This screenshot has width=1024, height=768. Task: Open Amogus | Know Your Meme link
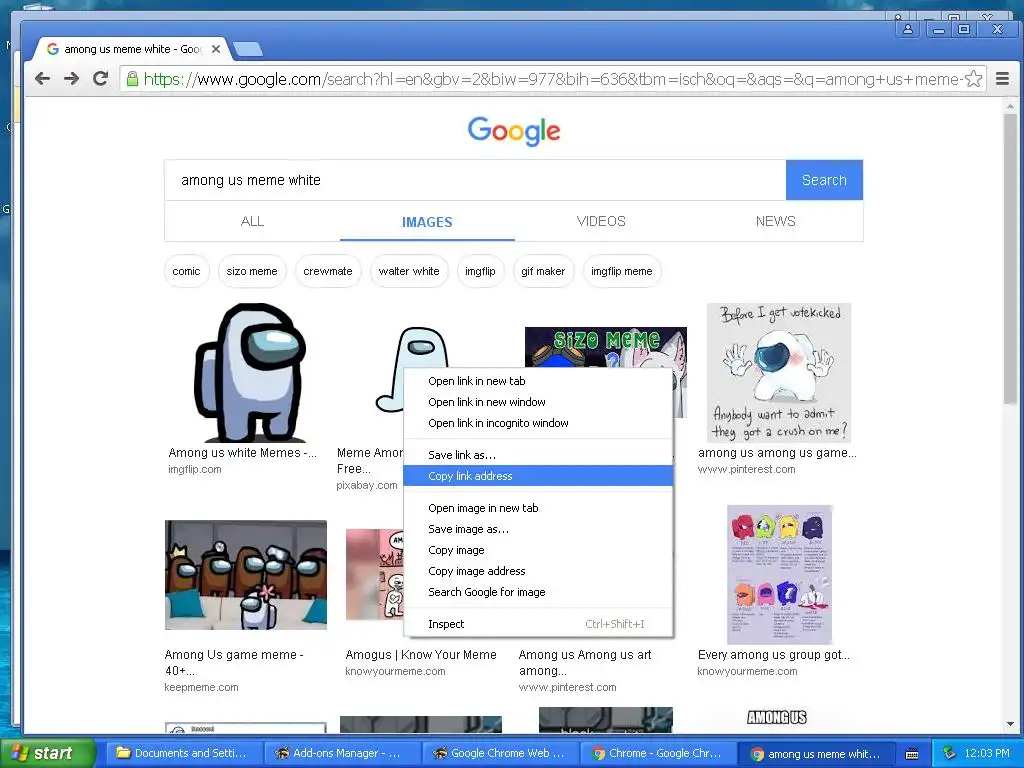(x=421, y=654)
